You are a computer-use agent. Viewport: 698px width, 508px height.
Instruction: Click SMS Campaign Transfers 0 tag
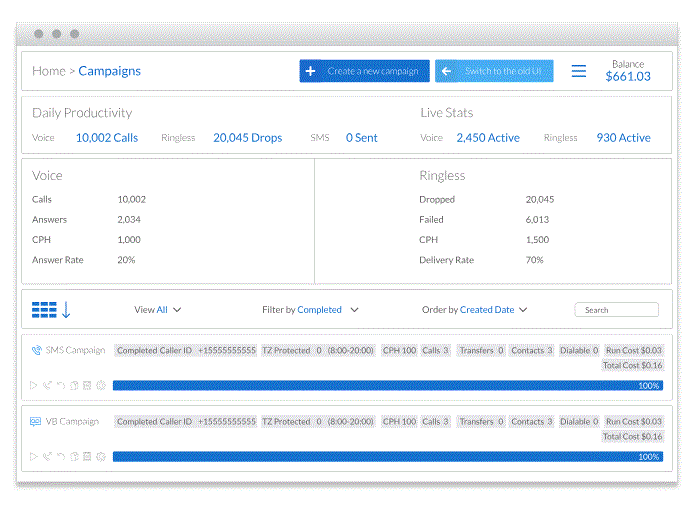(481, 351)
